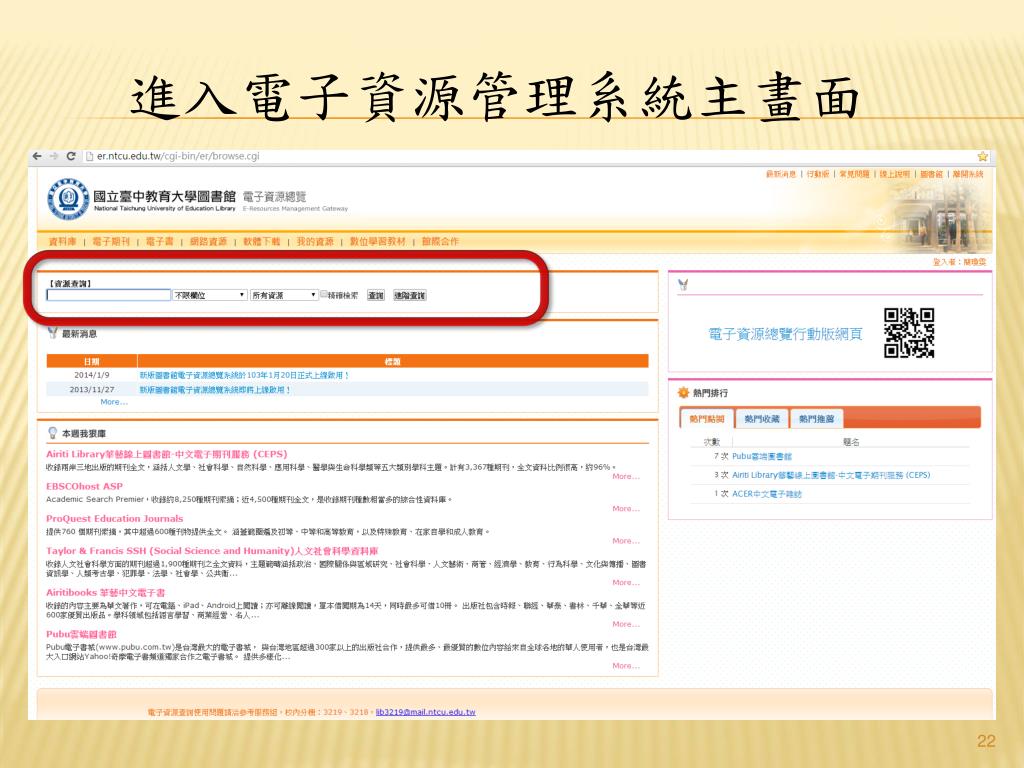Click More under the news table
The width and height of the screenshot is (1024, 768).
(114, 402)
